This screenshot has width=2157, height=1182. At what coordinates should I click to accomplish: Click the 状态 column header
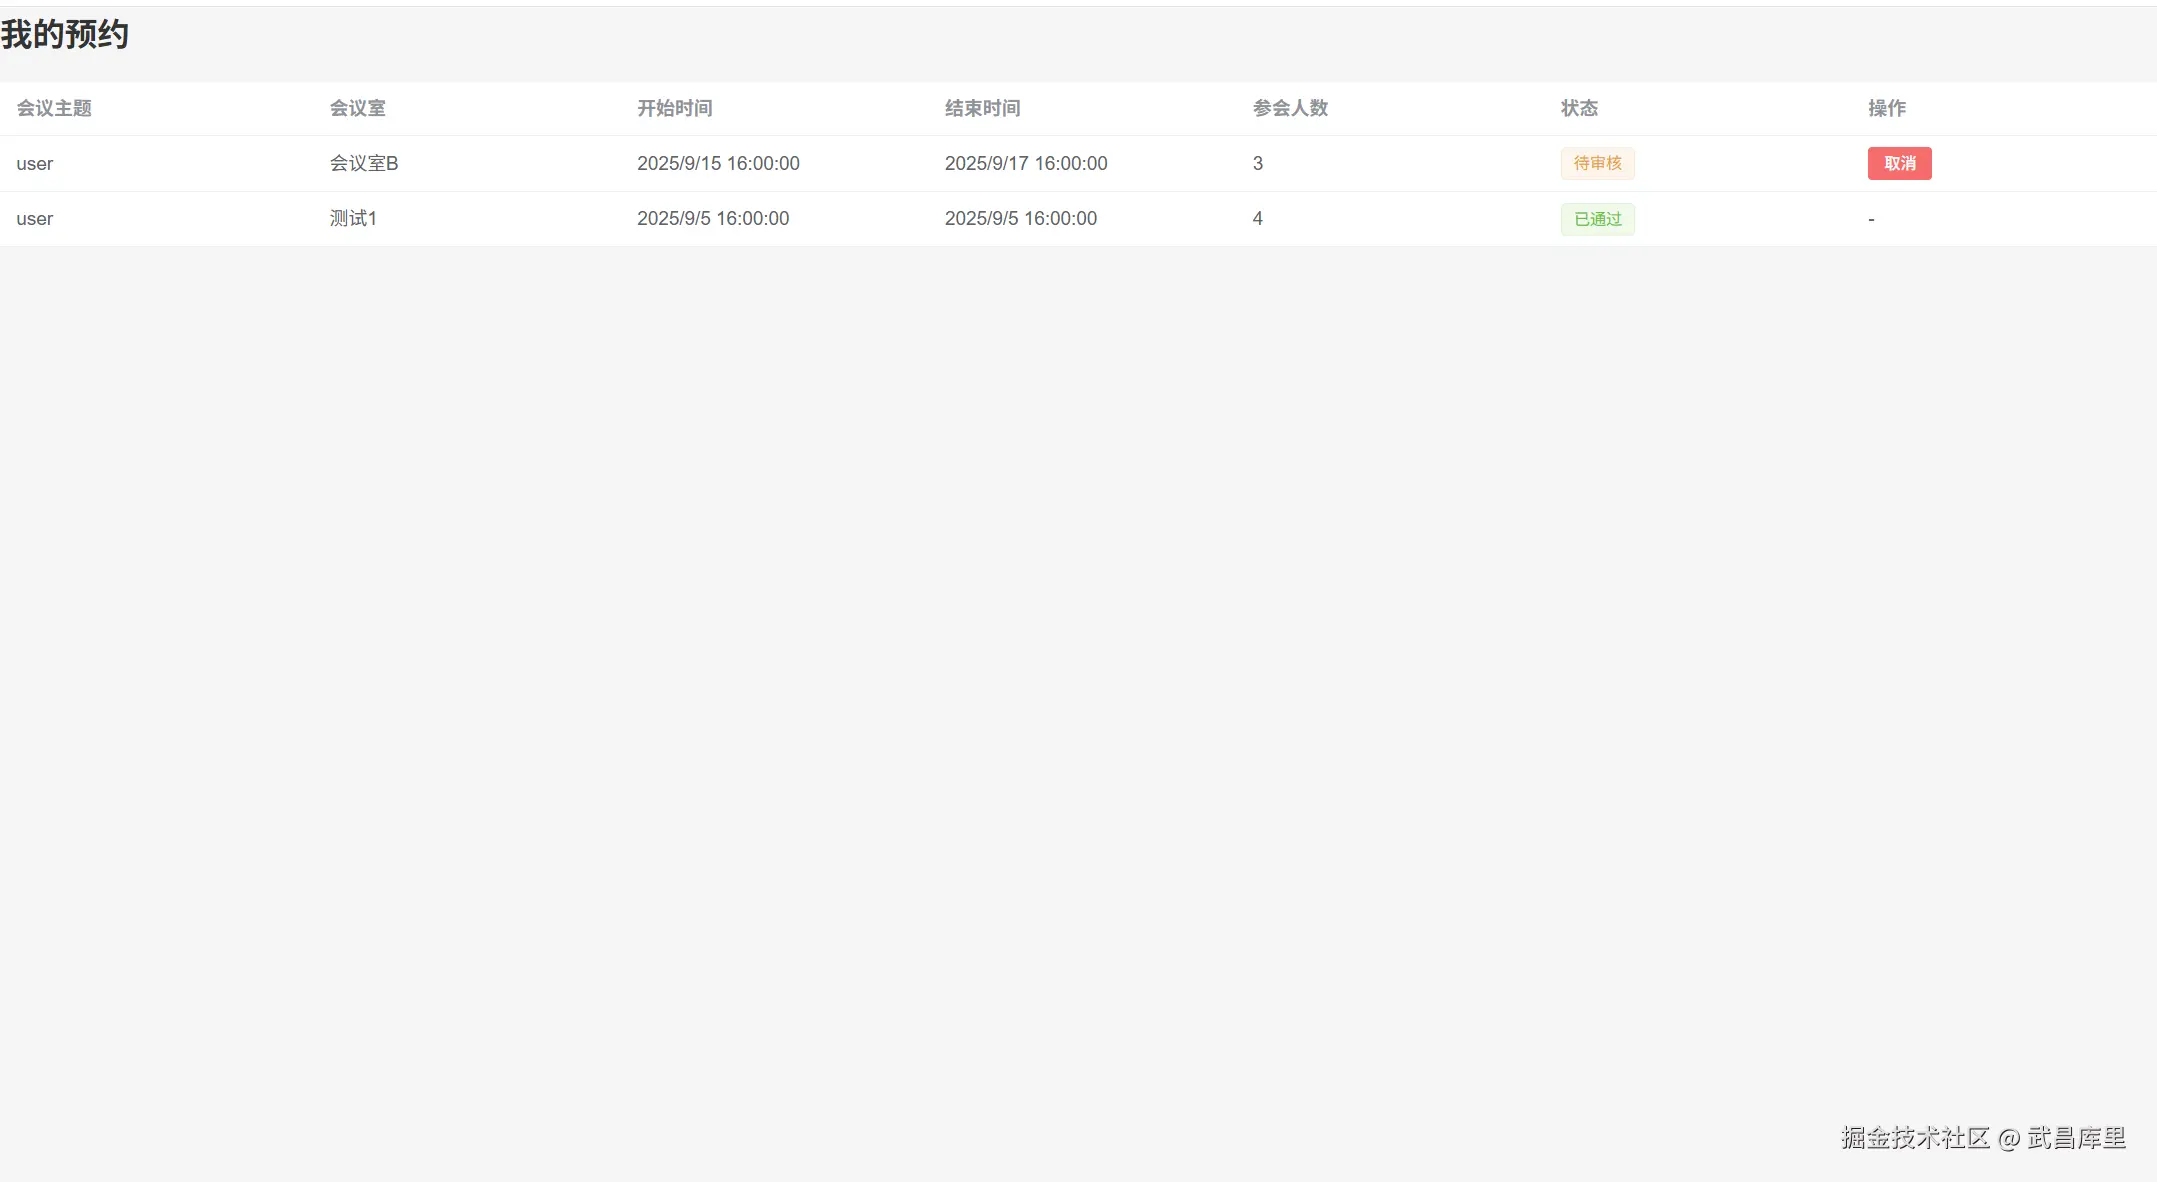pos(1579,108)
